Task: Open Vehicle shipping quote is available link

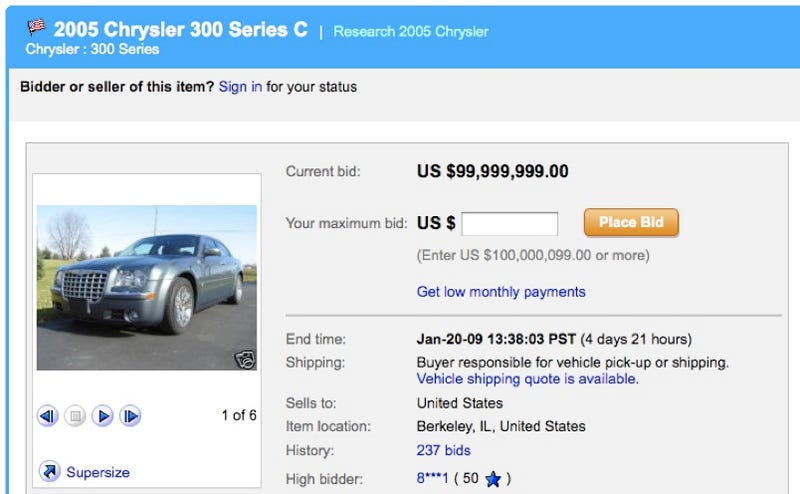Action: coord(528,379)
